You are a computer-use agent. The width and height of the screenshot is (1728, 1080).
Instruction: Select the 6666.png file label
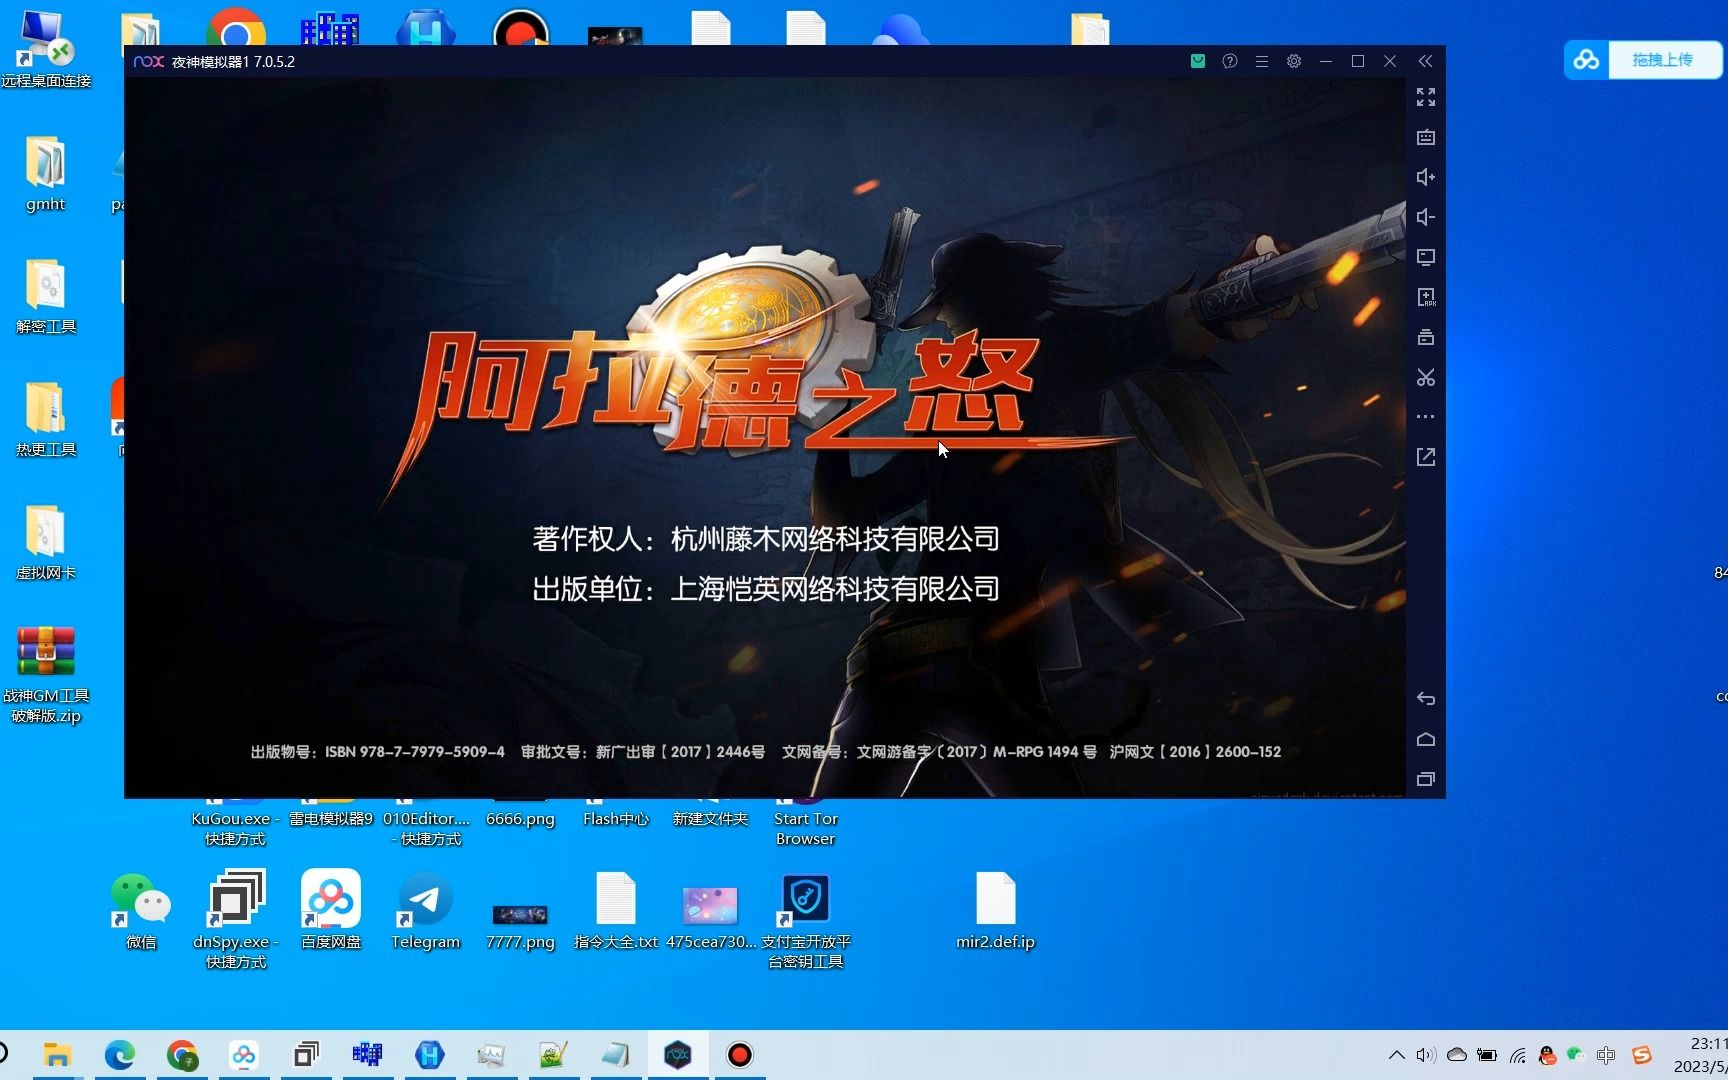tap(520, 819)
